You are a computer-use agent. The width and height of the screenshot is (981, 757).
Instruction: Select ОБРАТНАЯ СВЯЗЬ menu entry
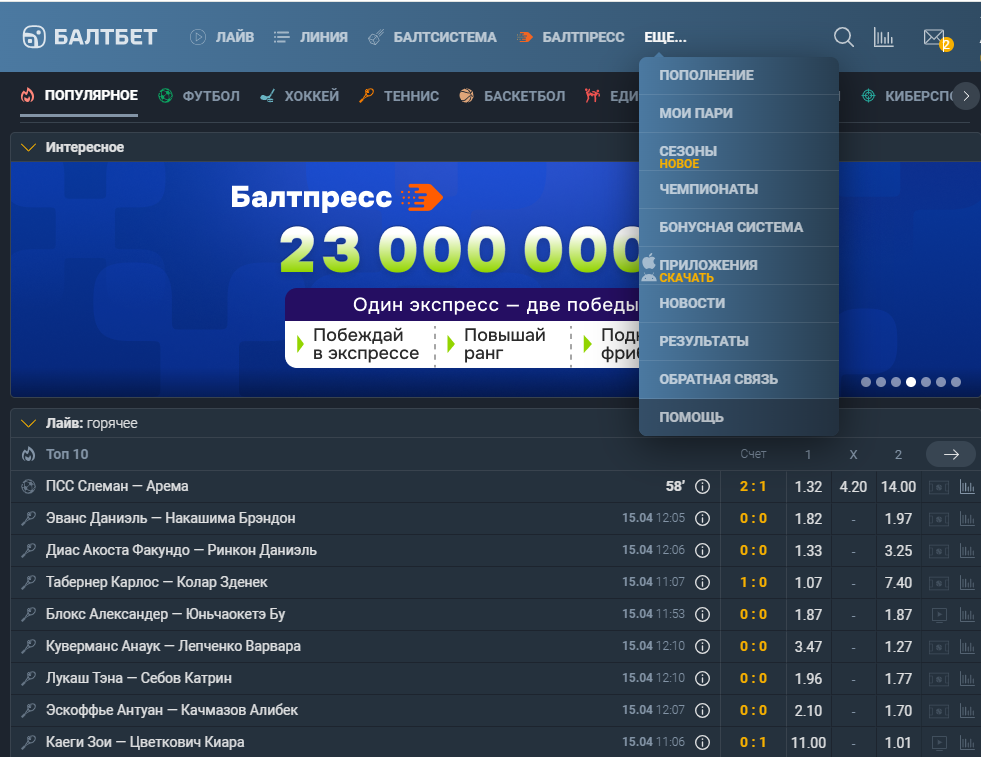pos(739,379)
